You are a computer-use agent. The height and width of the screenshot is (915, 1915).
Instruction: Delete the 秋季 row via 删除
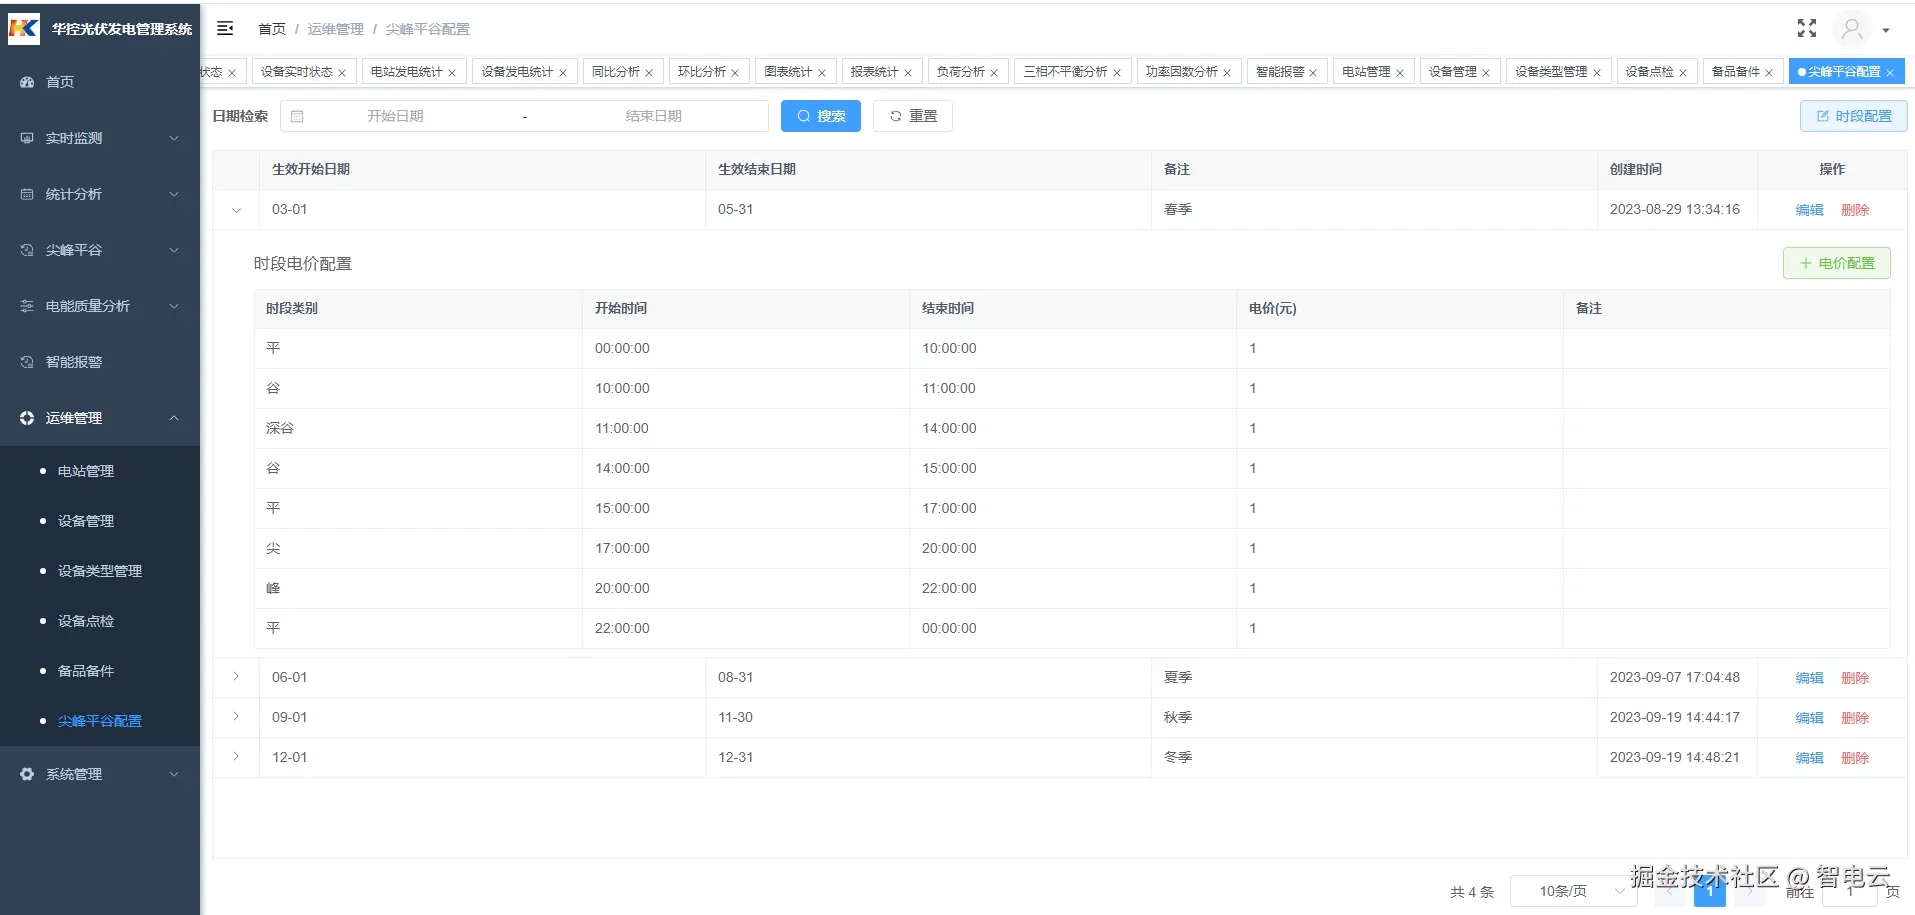[x=1855, y=718]
